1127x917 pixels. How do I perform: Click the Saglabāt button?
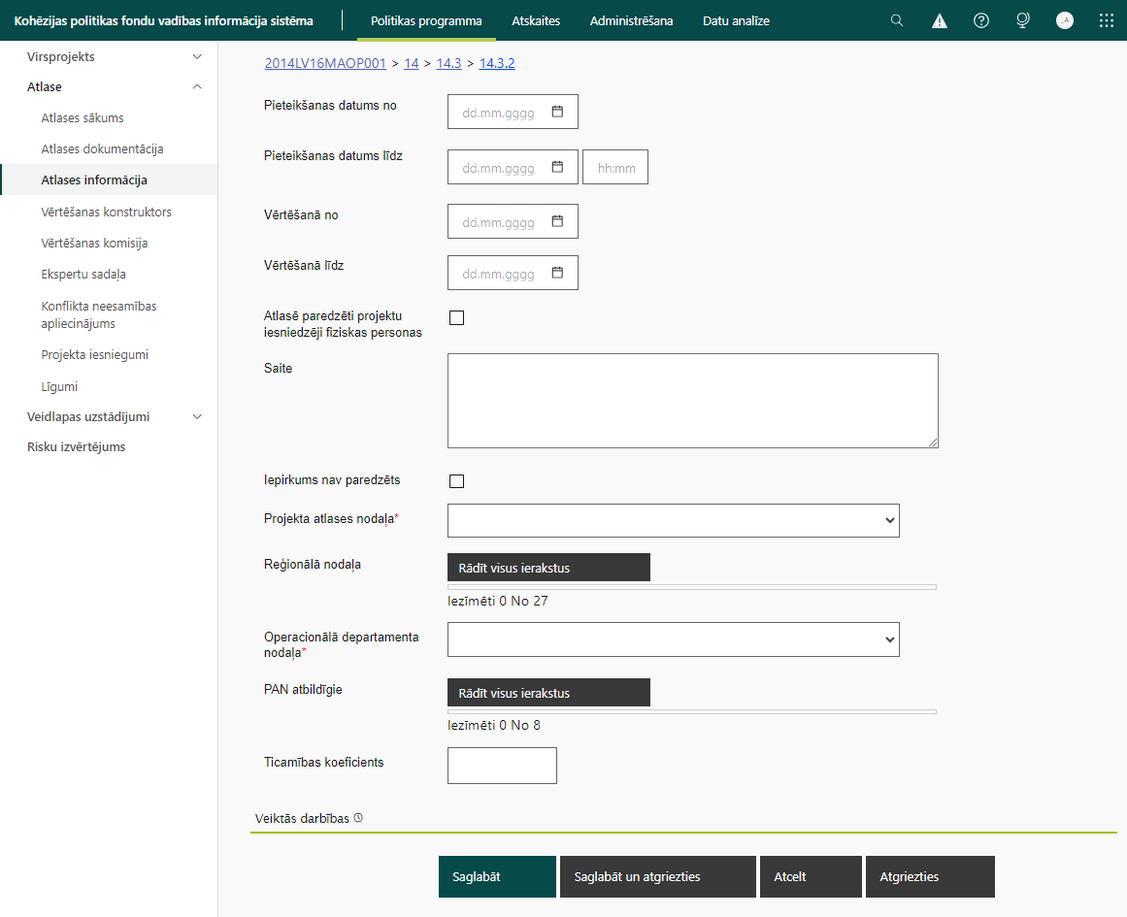(x=497, y=877)
